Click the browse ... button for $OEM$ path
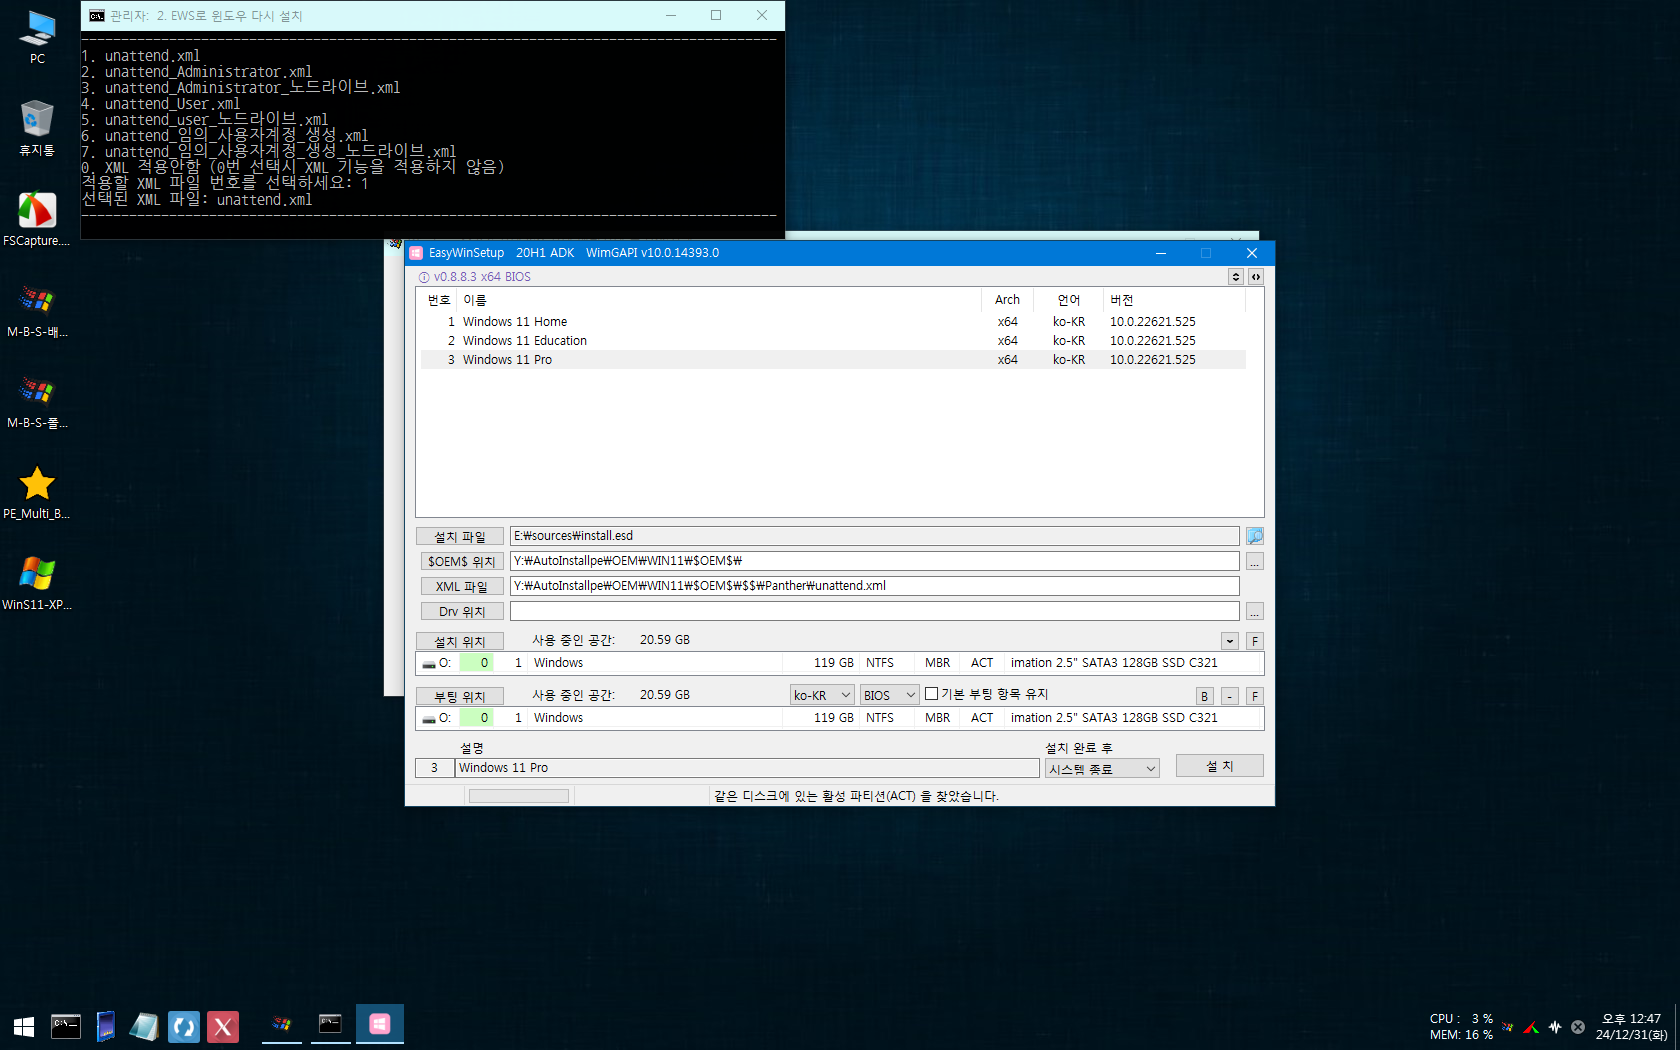The width and height of the screenshot is (1680, 1050). click(x=1255, y=562)
